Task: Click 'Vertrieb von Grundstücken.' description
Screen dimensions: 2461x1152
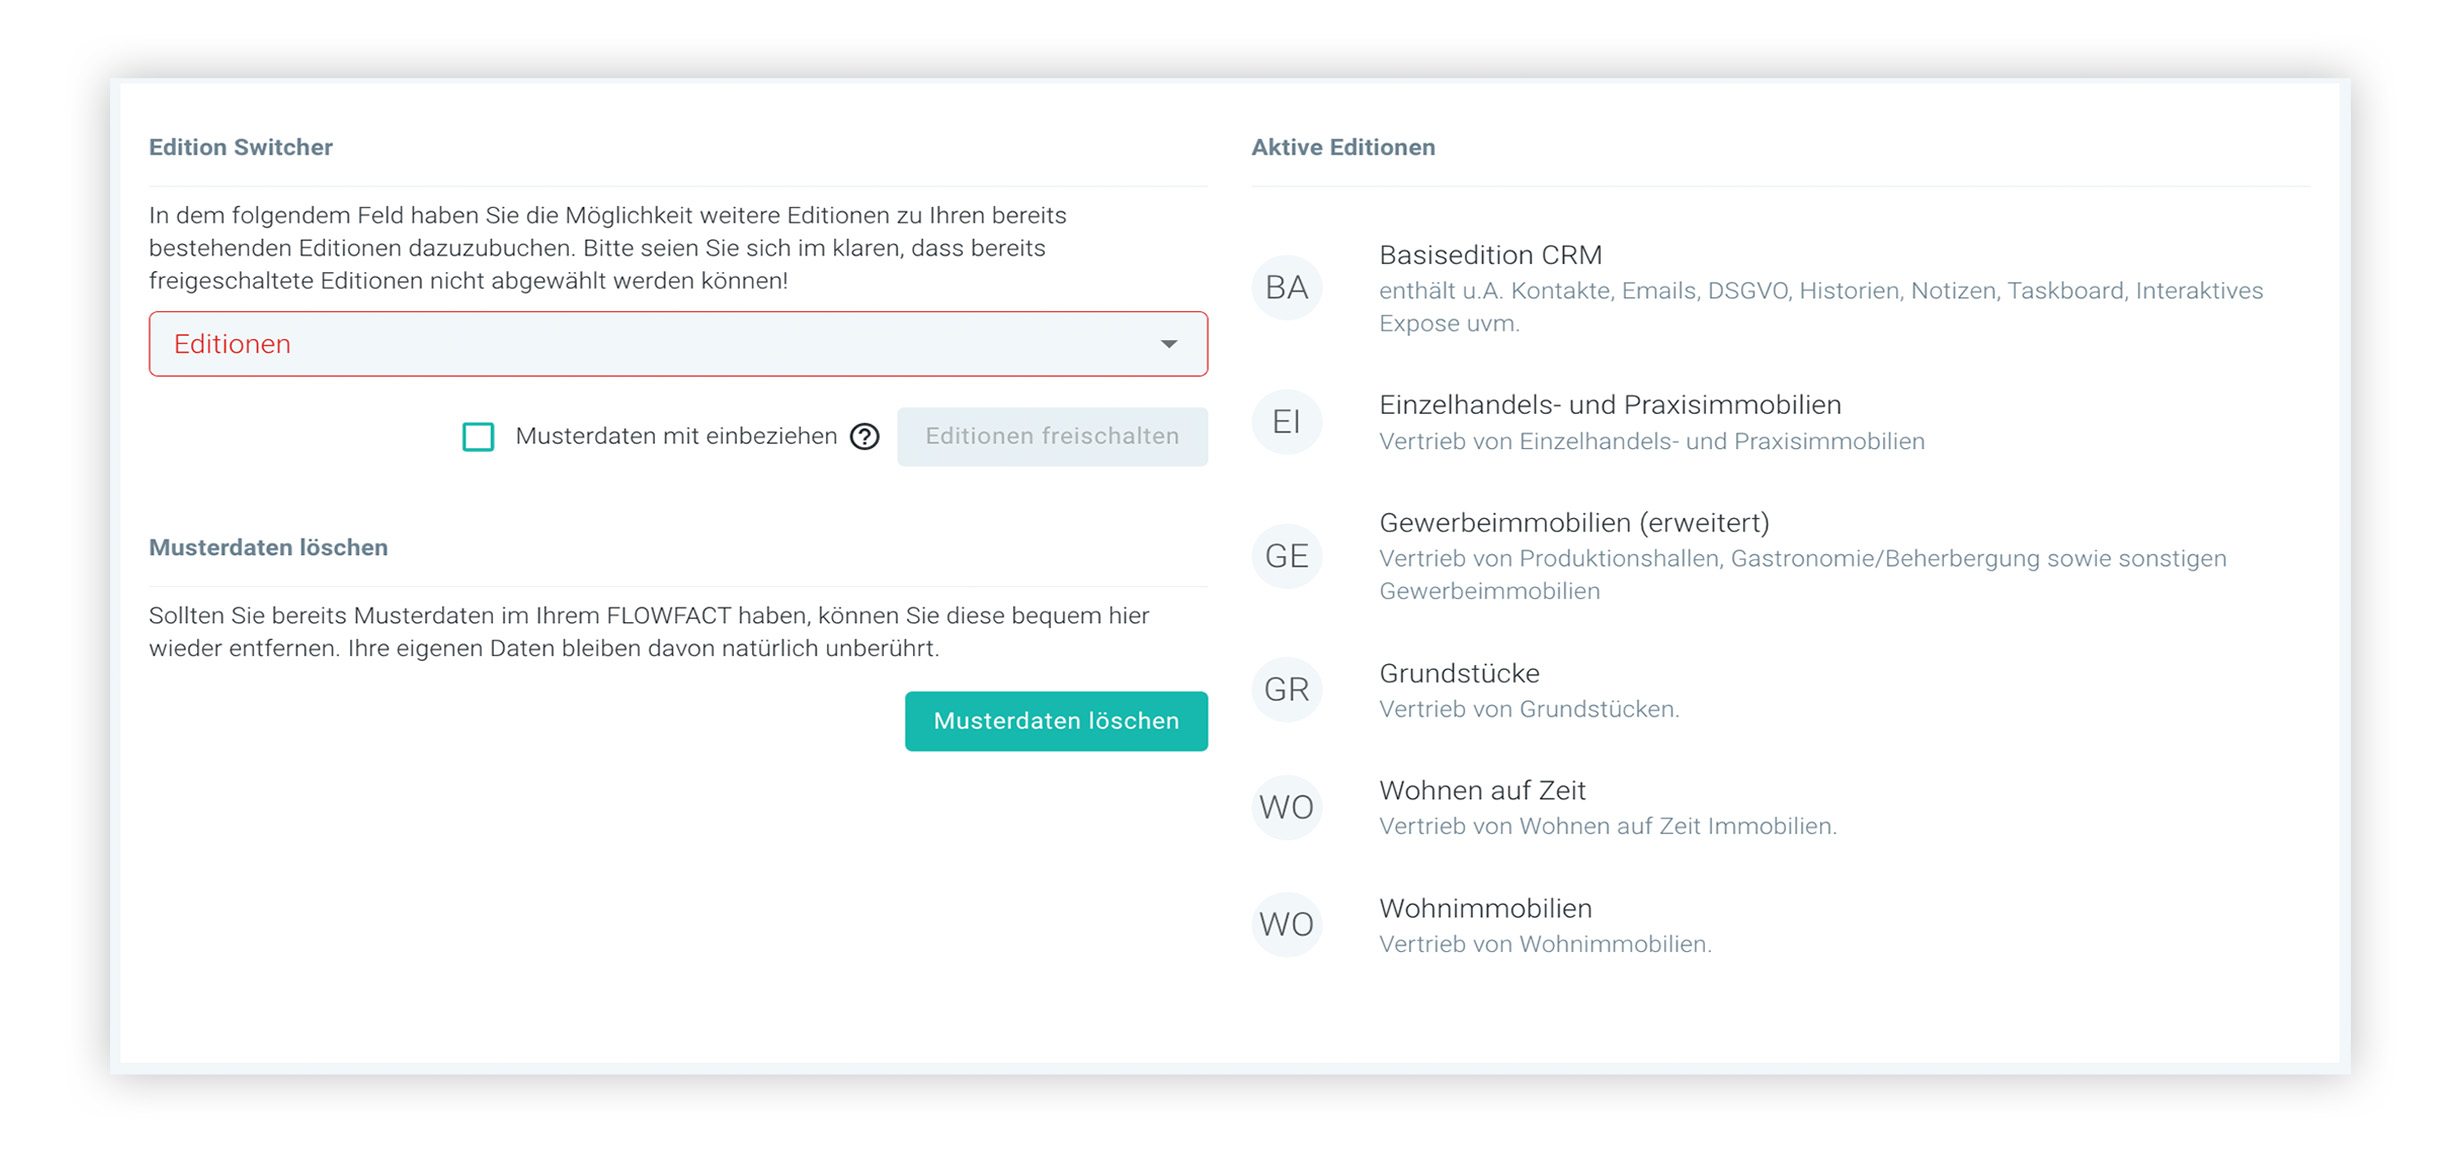Action: coord(1529,709)
